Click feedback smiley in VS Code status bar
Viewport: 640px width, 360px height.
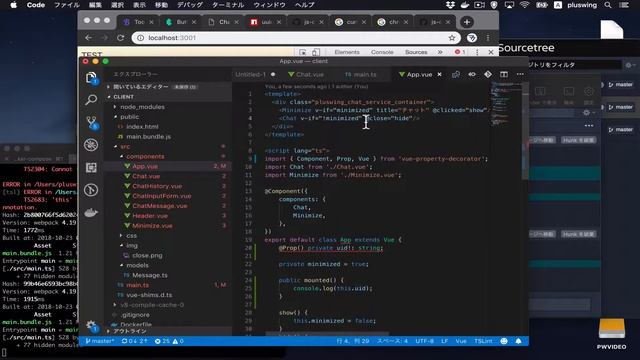[x=504, y=341]
